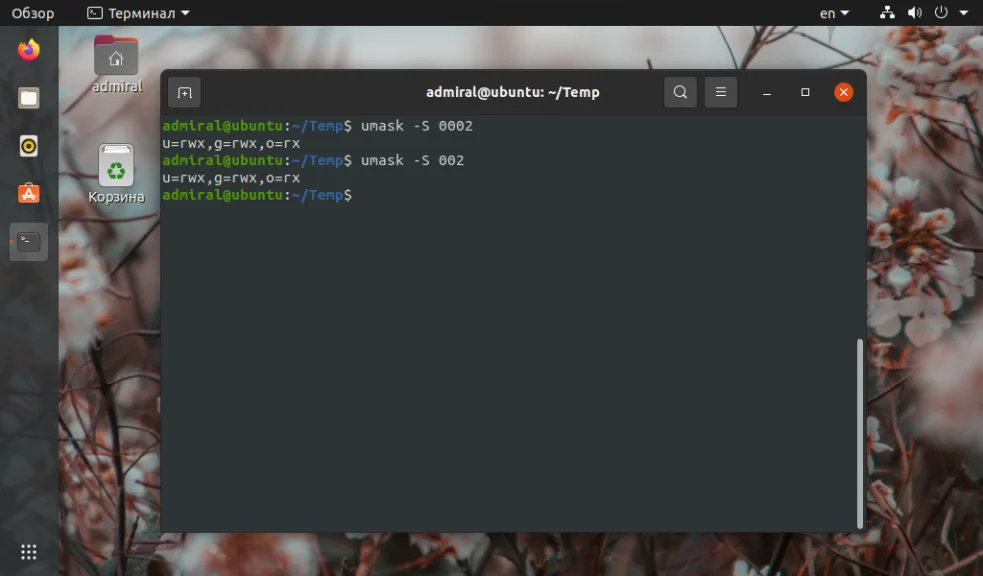Click the 'umask -S 0002' command text
Screen dimensions: 983x576
click(x=417, y=126)
